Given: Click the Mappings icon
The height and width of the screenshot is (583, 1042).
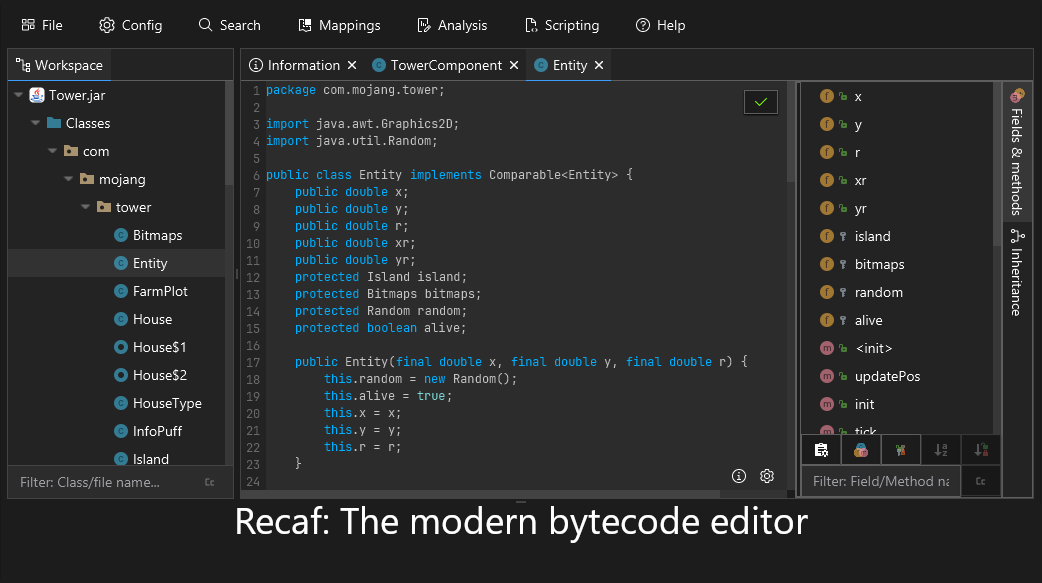Looking at the screenshot, I should pyautogui.click(x=305, y=25).
